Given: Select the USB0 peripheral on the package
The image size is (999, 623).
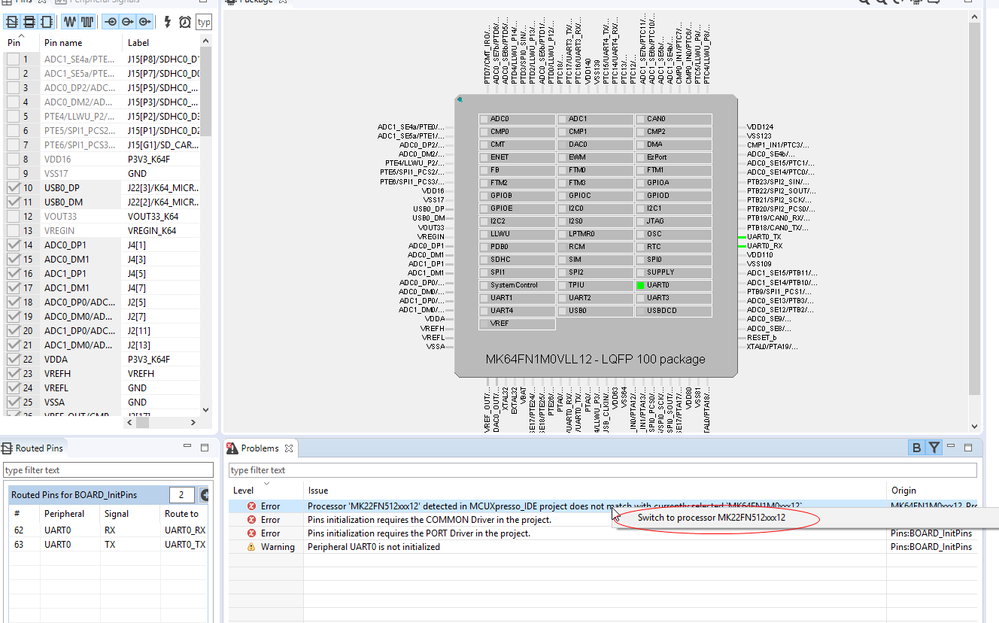Looking at the screenshot, I should point(596,311).
